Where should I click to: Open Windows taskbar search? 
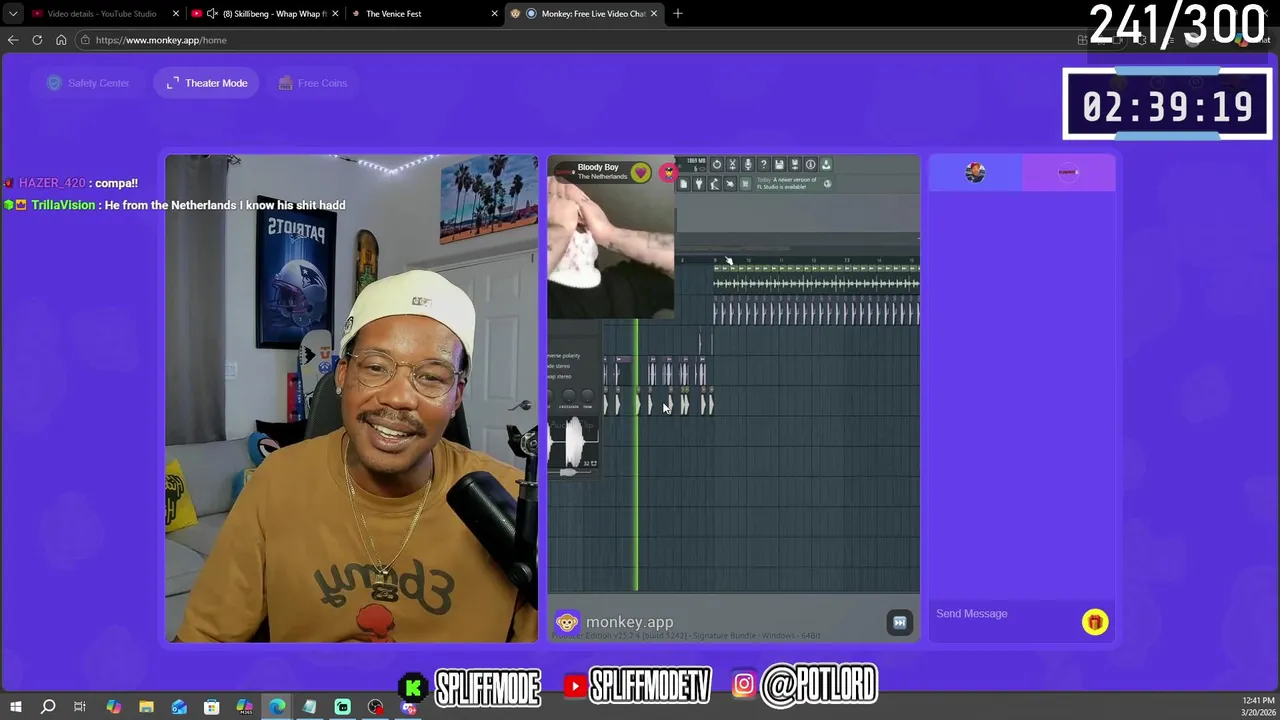(x=47, y=707)
